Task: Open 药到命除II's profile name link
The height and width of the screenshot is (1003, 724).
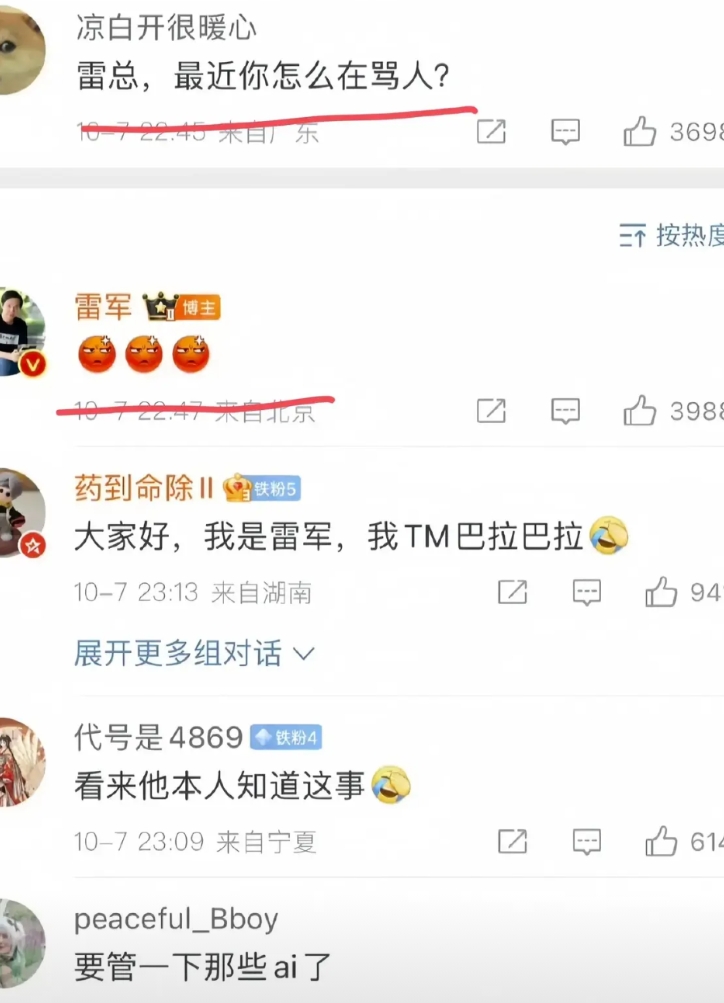Action: pyautogui.click(x=144, y=489)
